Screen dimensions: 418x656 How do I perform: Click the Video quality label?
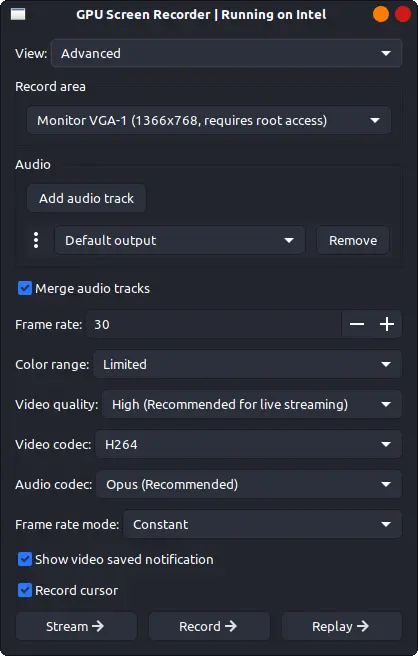(56, 405)
